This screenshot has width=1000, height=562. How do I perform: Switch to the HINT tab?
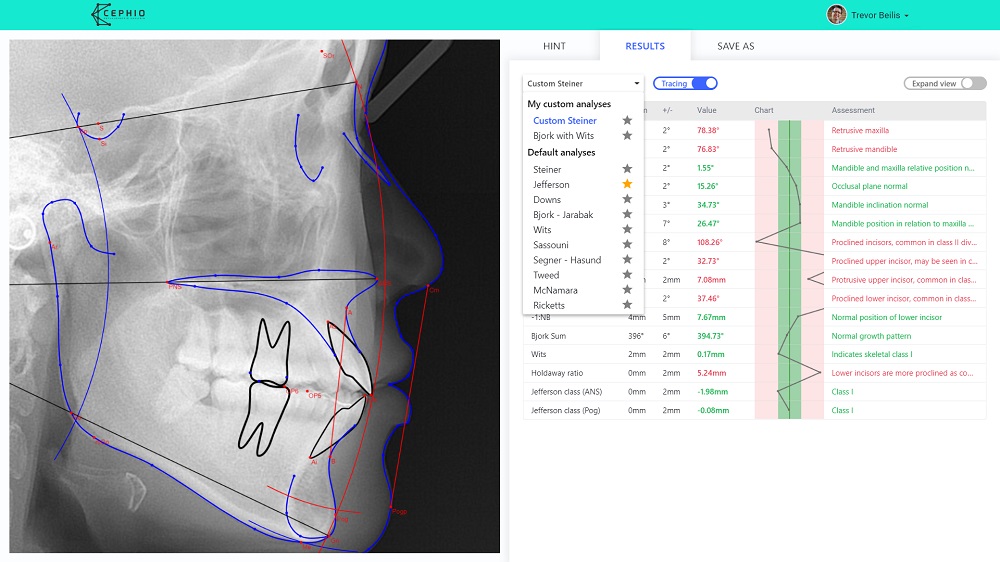pyautogui.click(x=554, y=46)
